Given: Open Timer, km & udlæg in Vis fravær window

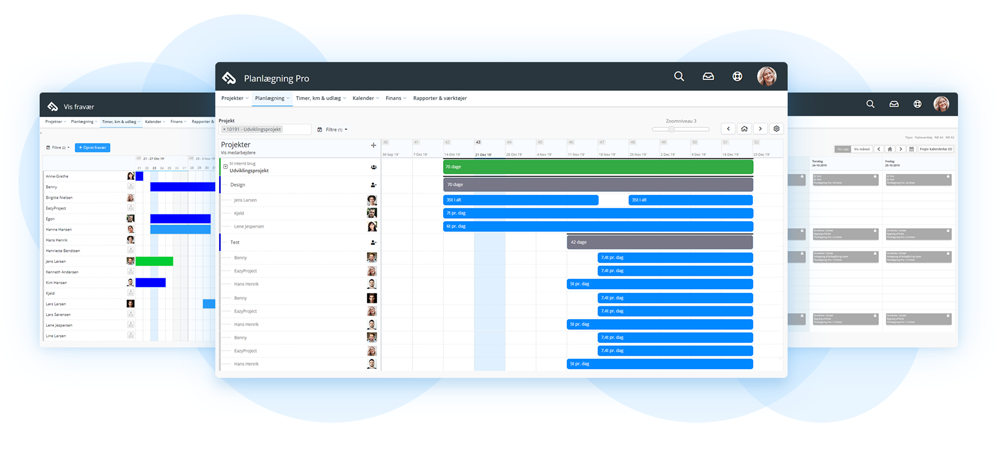Looking at the screenshot, I should coord(121,121).
